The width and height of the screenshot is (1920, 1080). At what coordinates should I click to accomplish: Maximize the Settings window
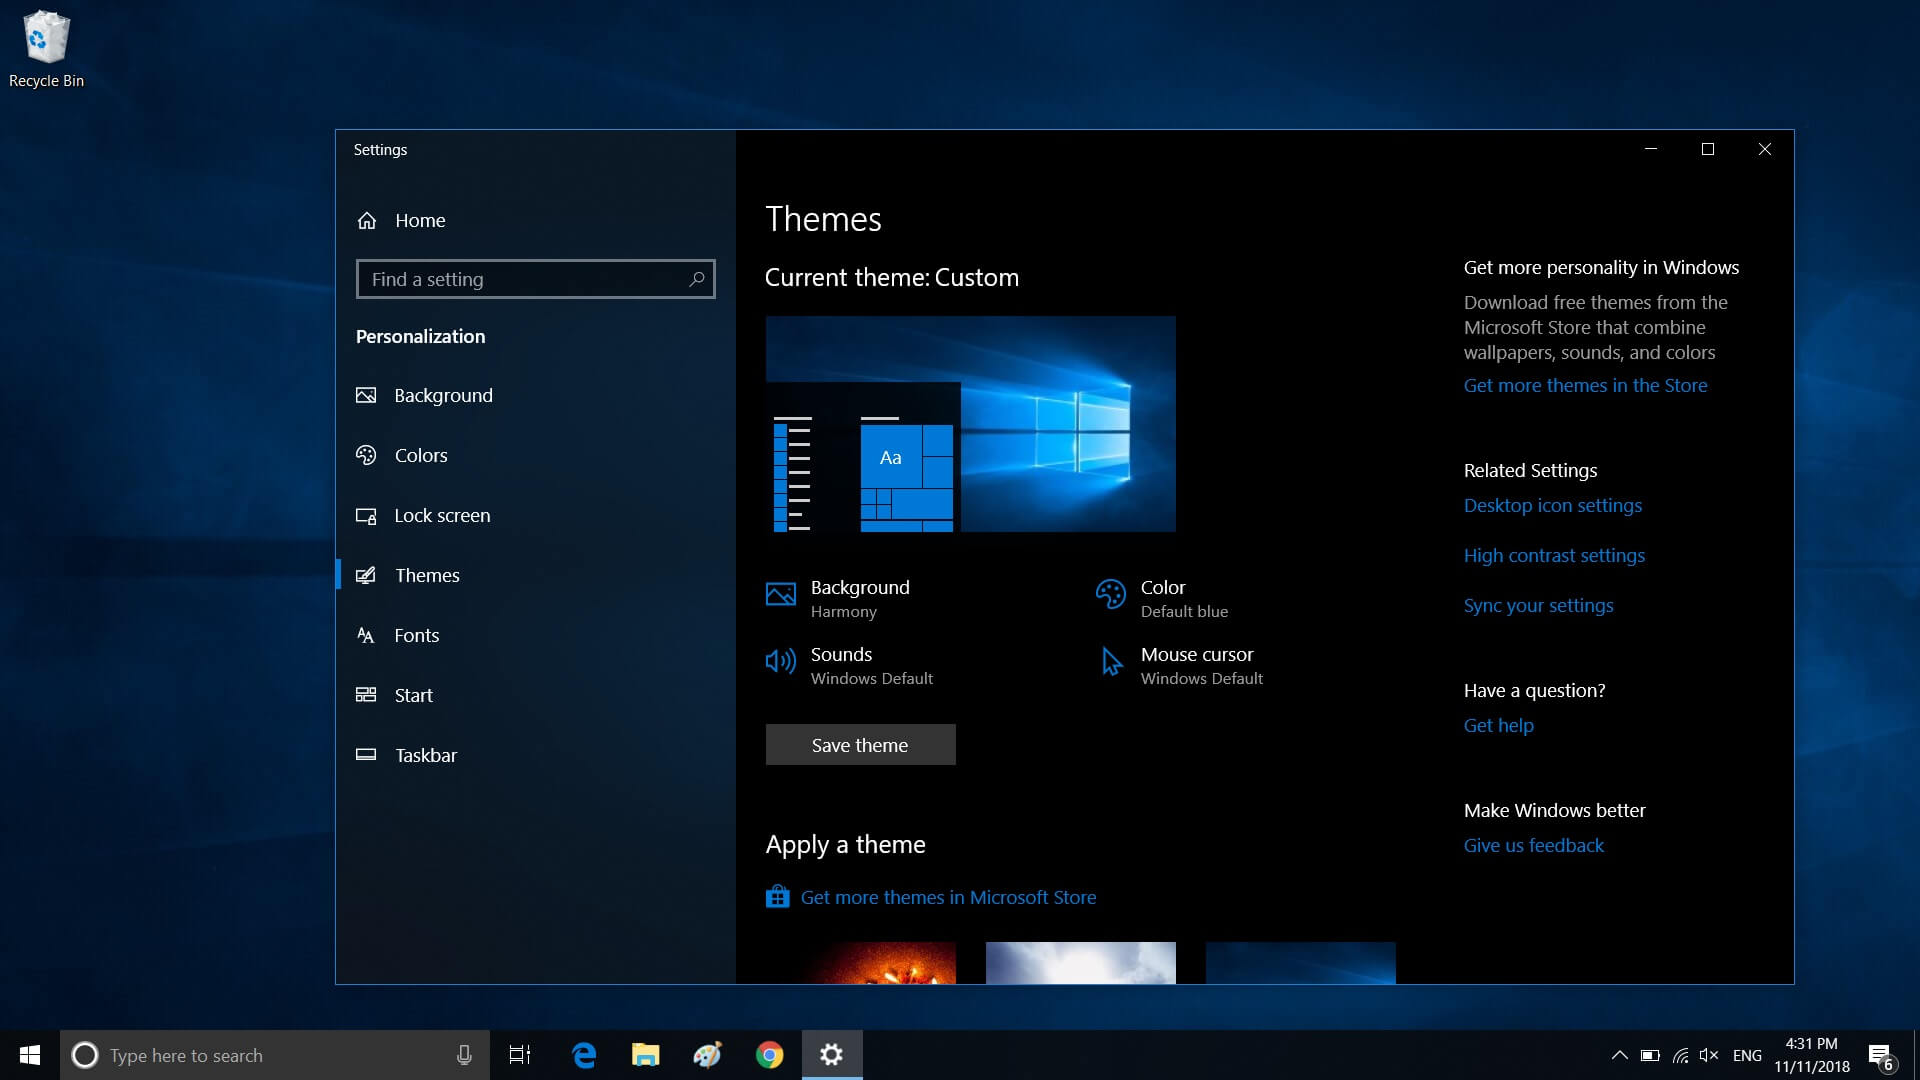coord(1708,149)
